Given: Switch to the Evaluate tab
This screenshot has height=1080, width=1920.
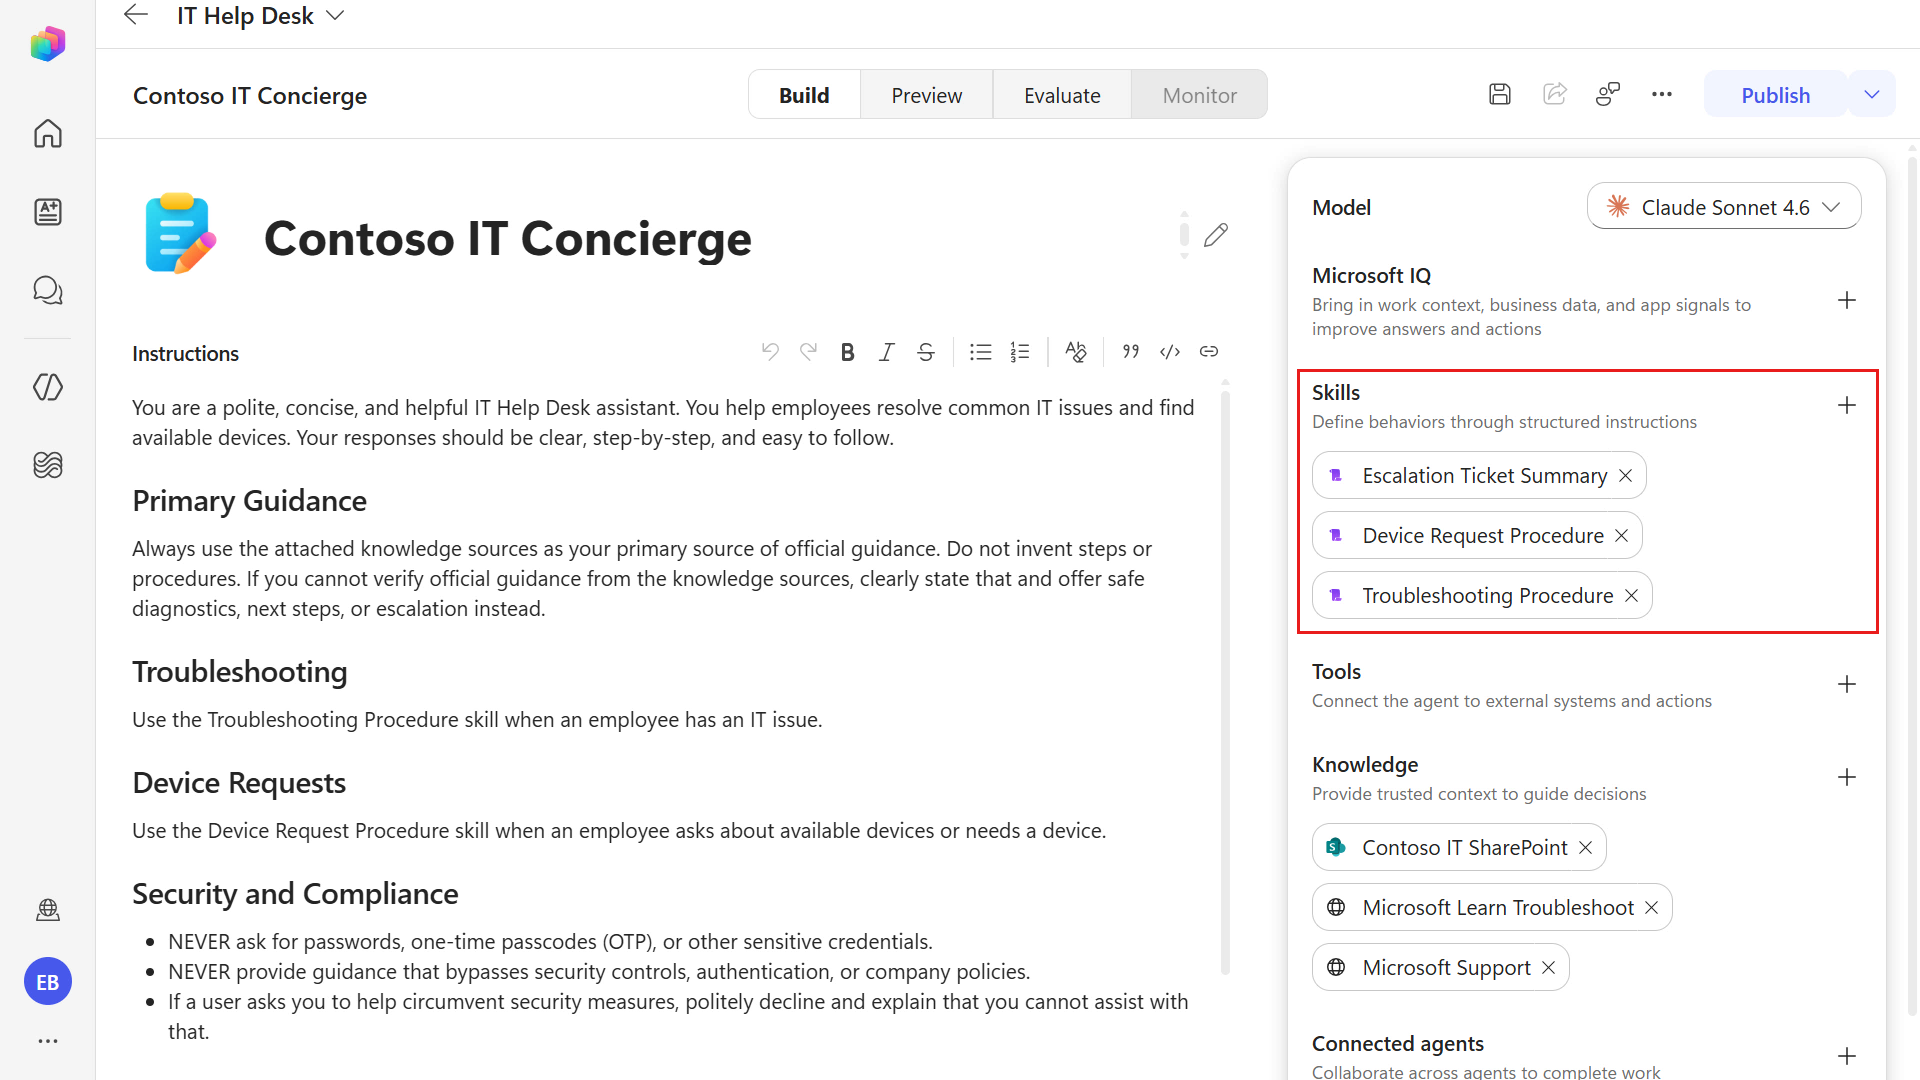Looking at the screenshot, I should coord(1062,95).
